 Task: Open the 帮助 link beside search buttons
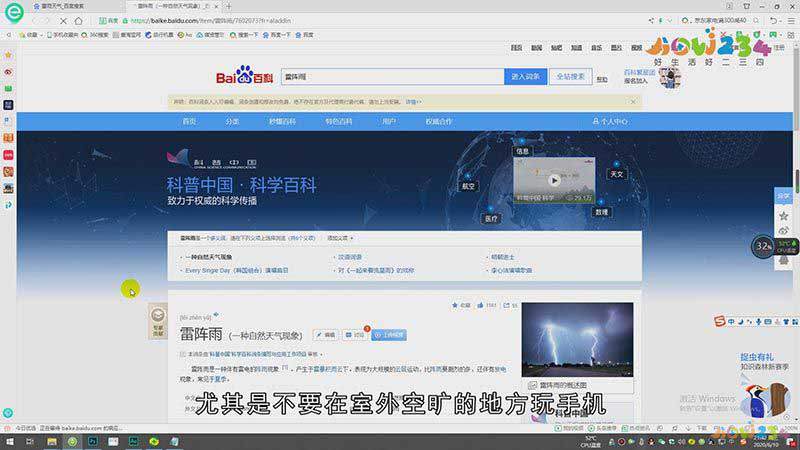click(602, 80)
